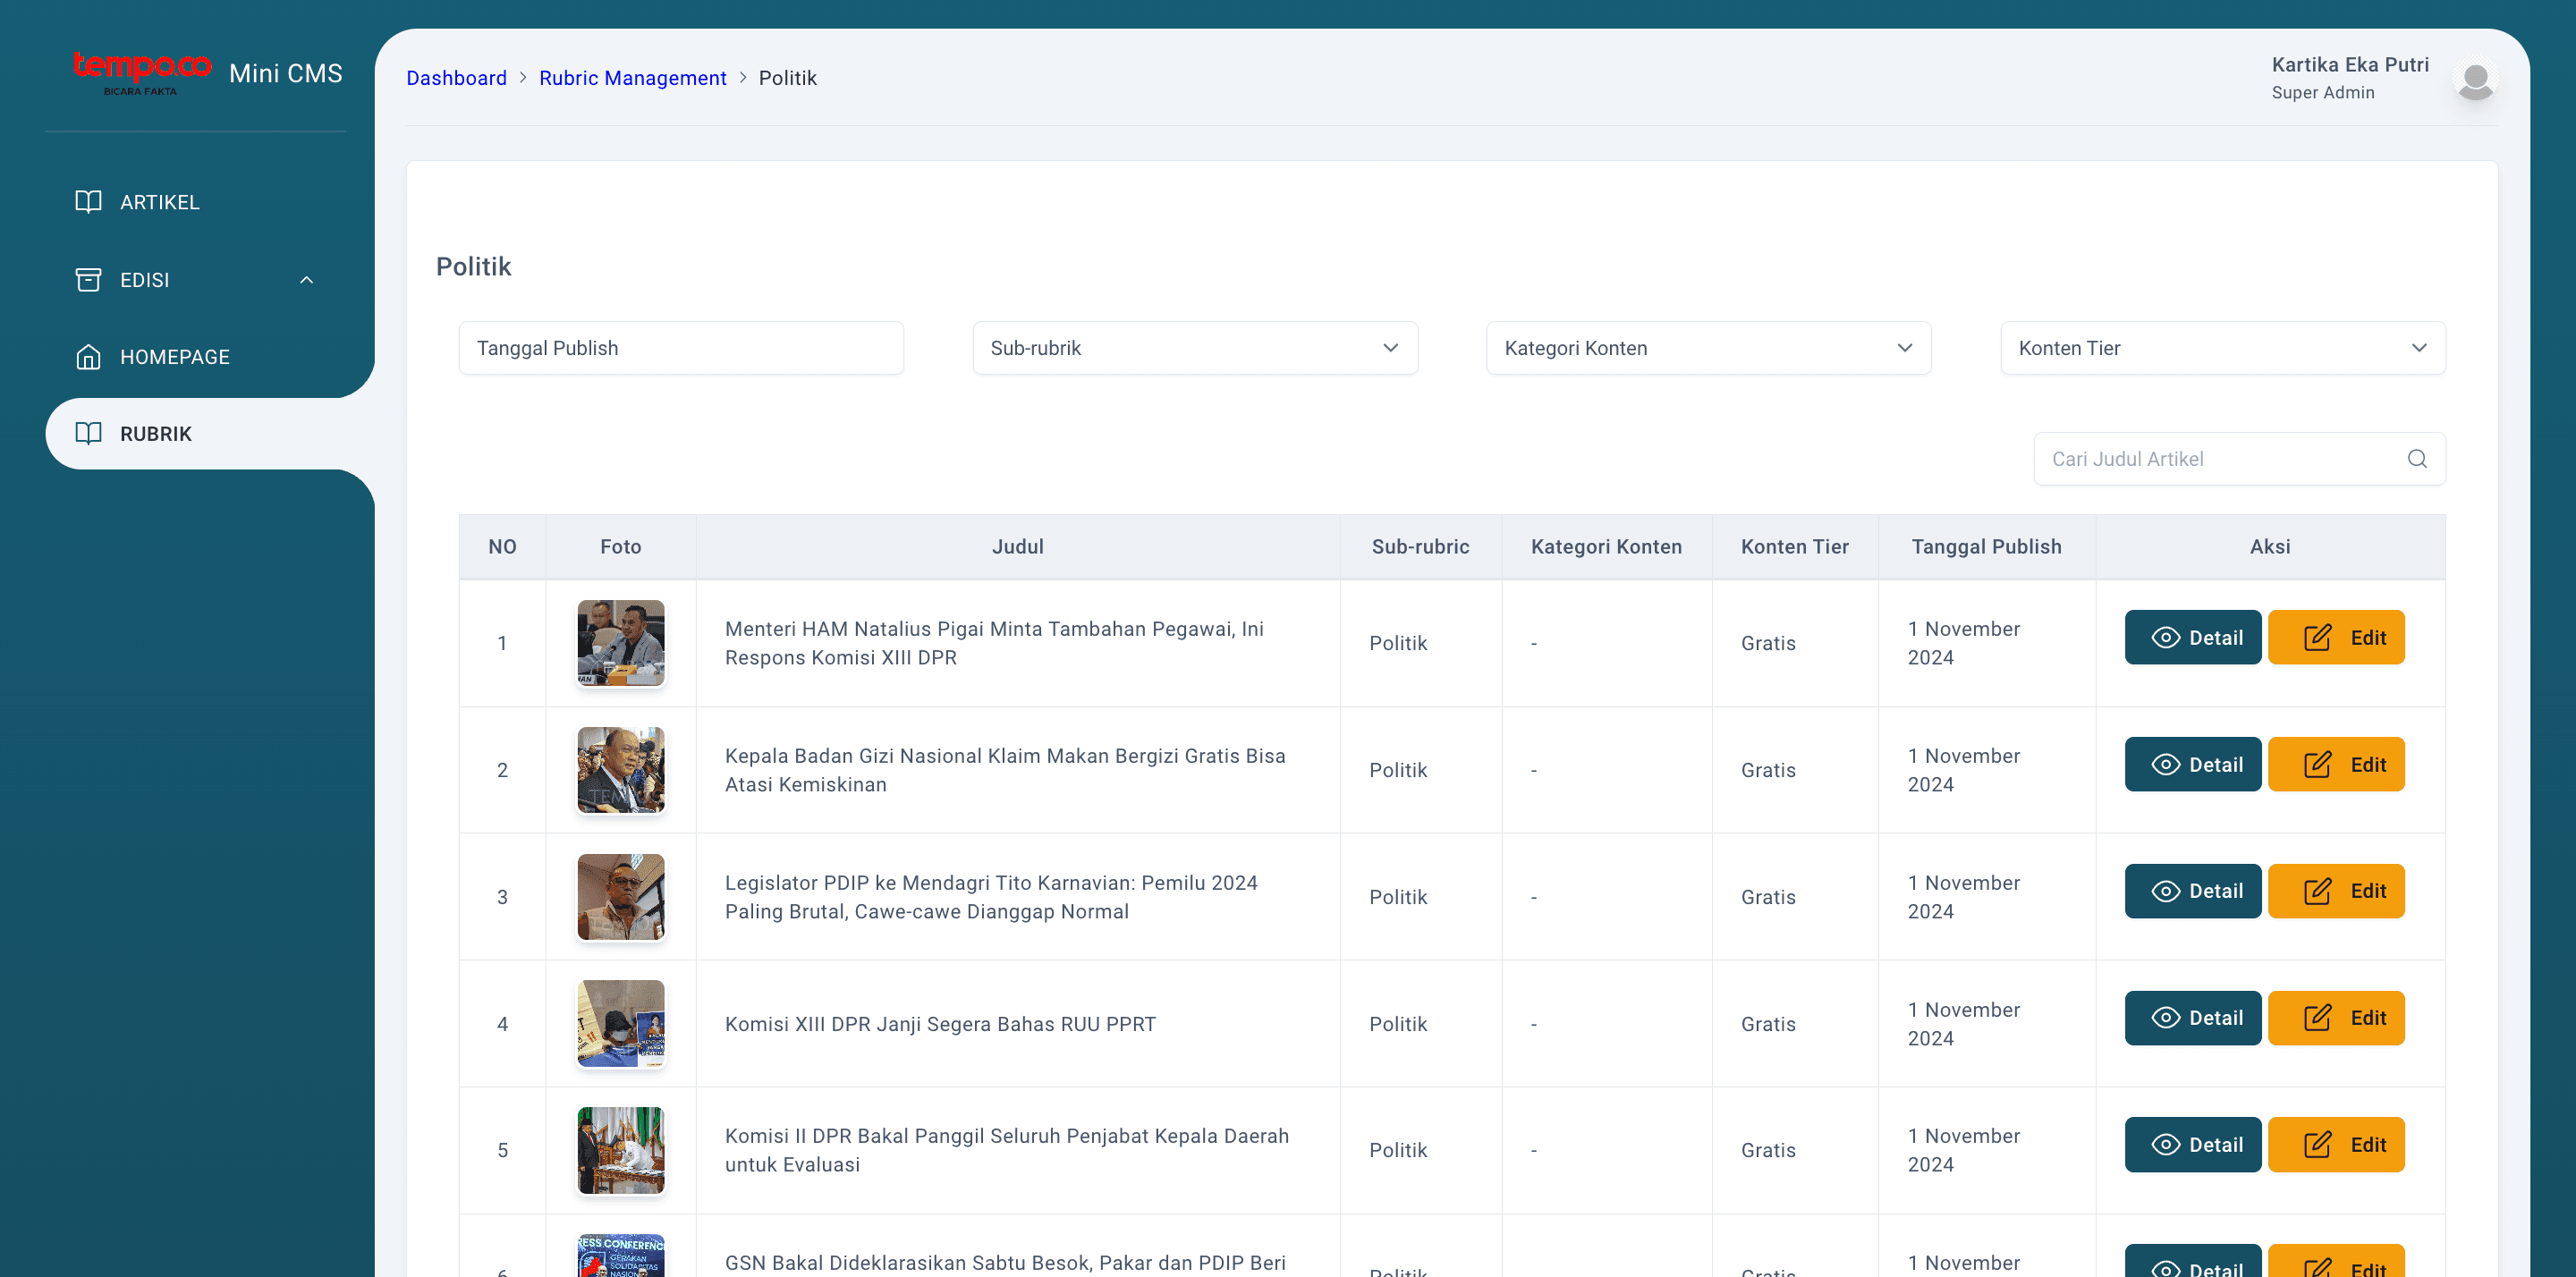Click title 'Komisi XIII DPR Janji Segera Bahas RUU PPRT'

pos(940,1024)
